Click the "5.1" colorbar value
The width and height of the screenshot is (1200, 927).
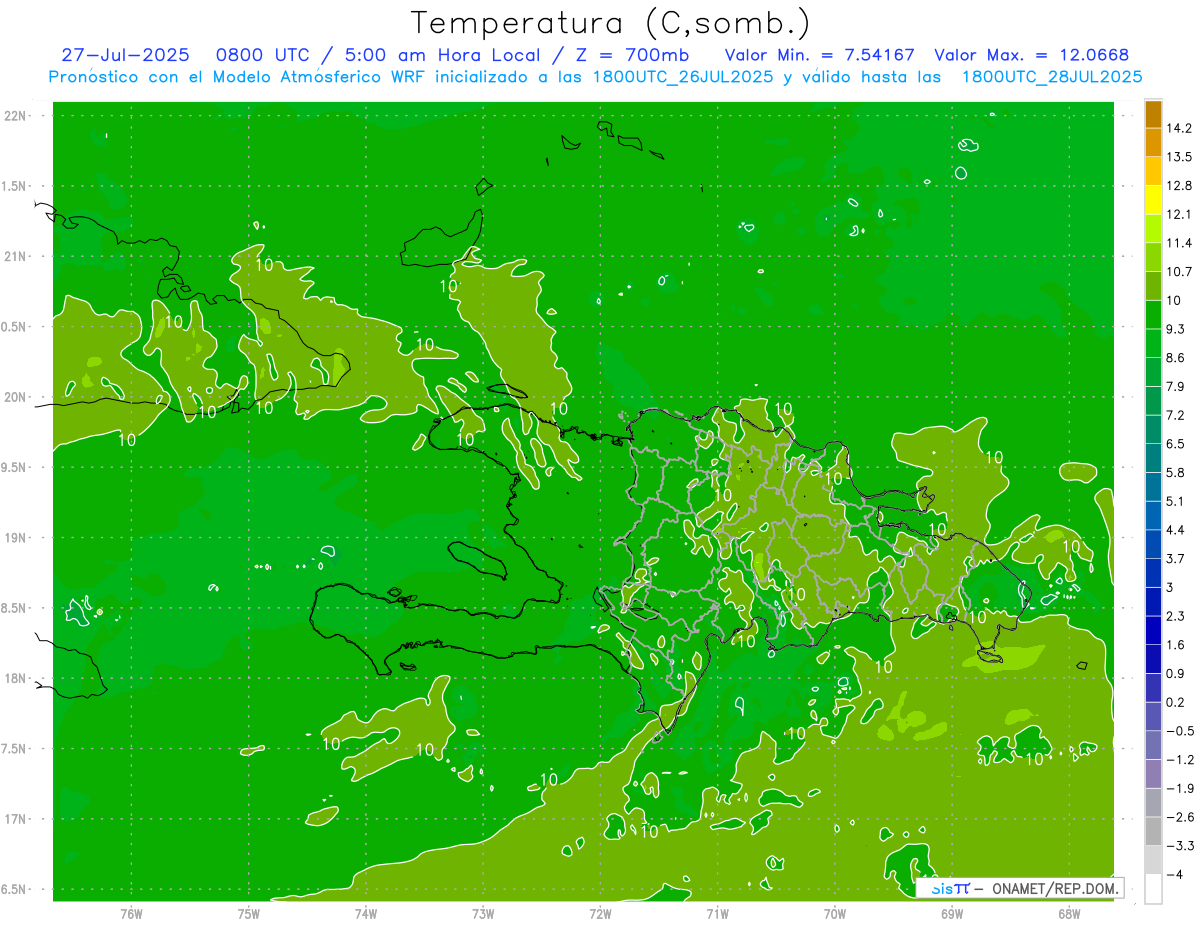(x=1176, y=501)
